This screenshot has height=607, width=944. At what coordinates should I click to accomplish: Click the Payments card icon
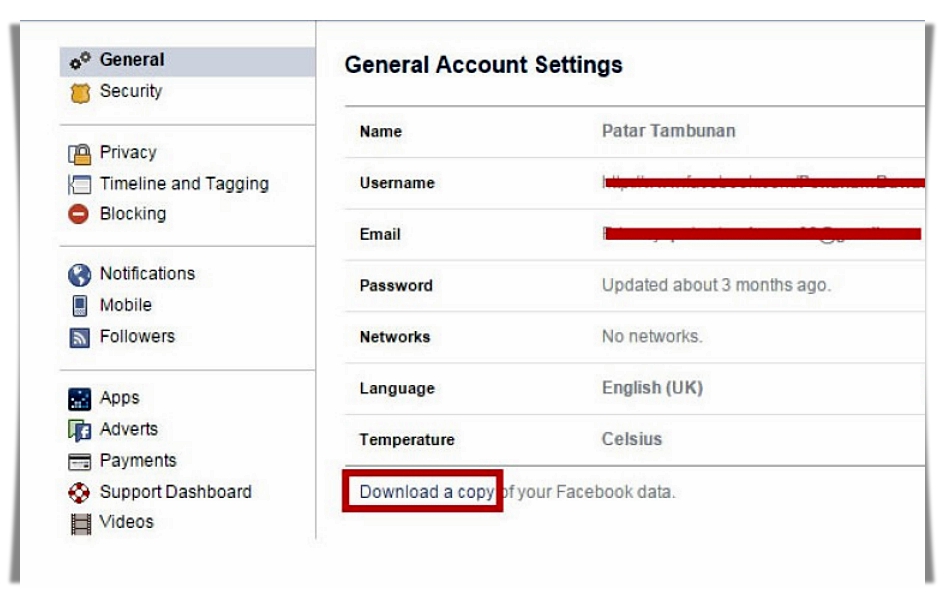tap(80, 462)
